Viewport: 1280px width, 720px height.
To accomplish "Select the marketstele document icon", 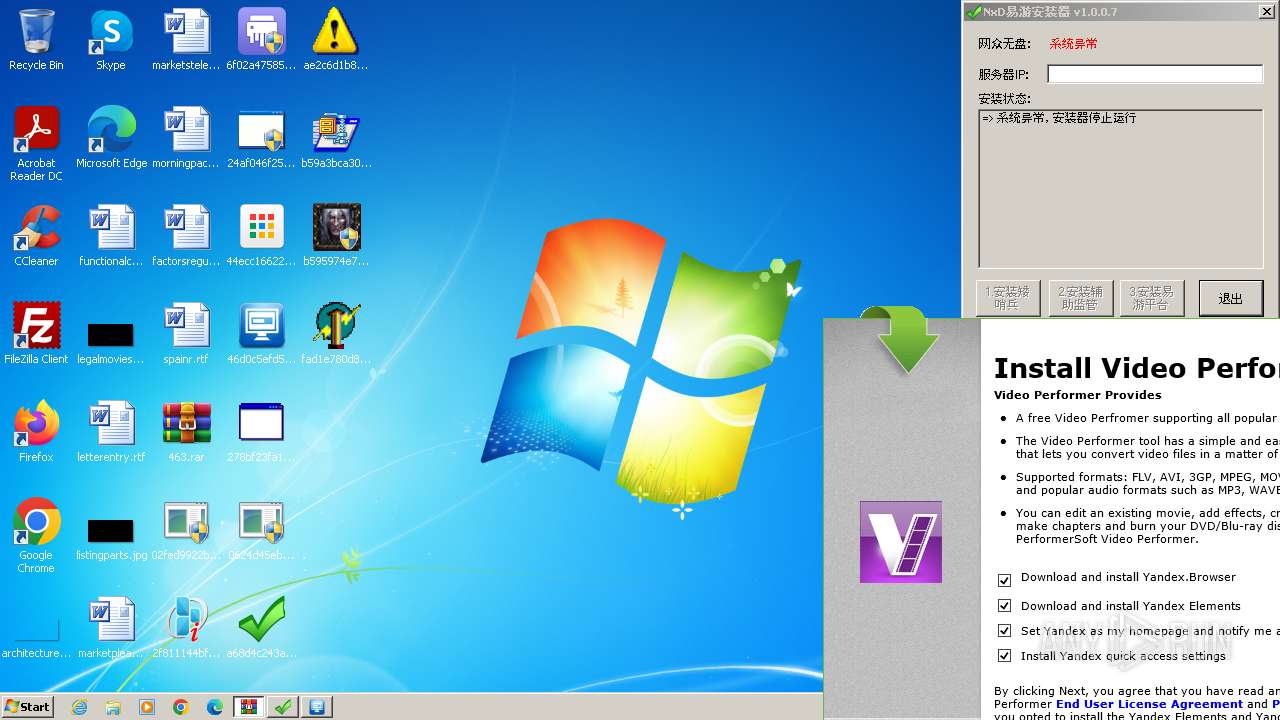I will 186,40.
